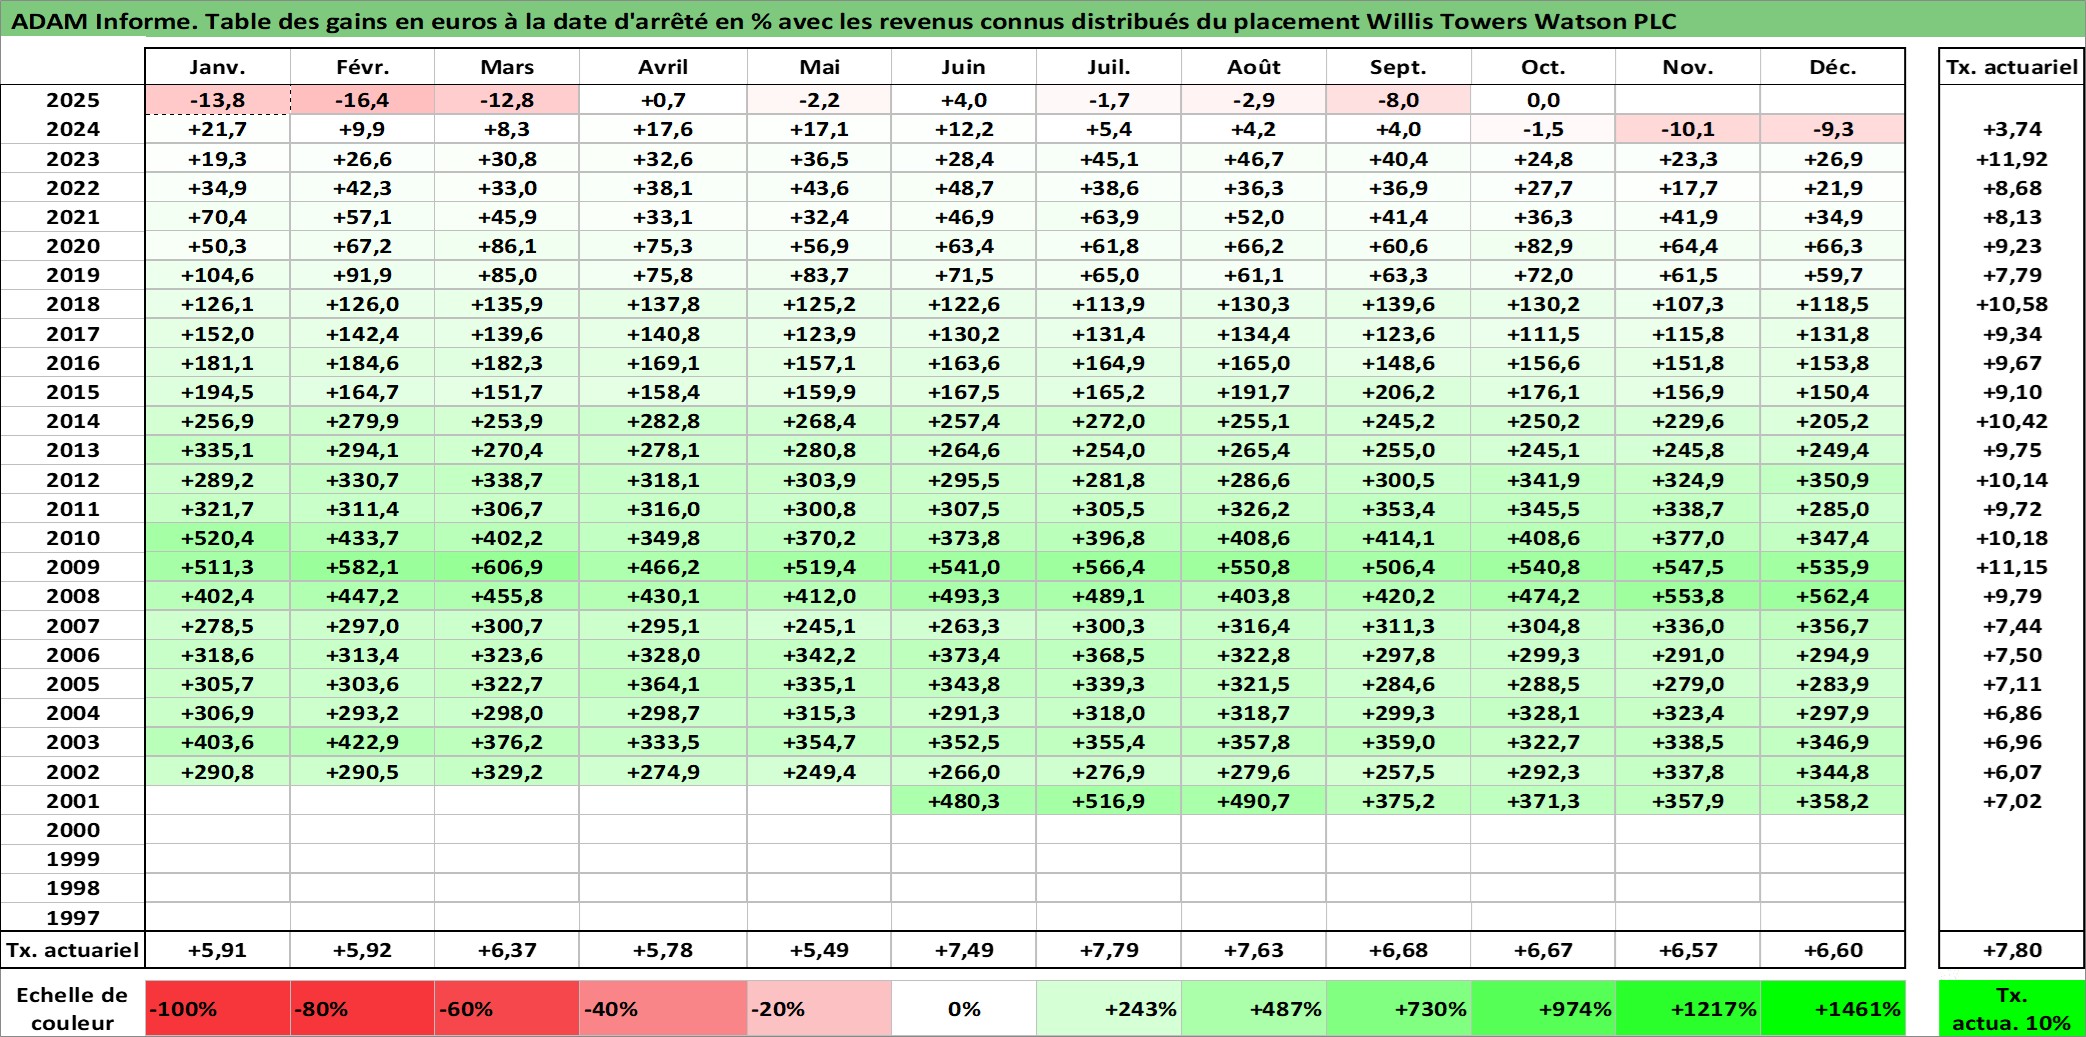Viewport: 2086px width, 1037px height.
Task: Click the 2020 row label
Action: [x=73, y=246]
